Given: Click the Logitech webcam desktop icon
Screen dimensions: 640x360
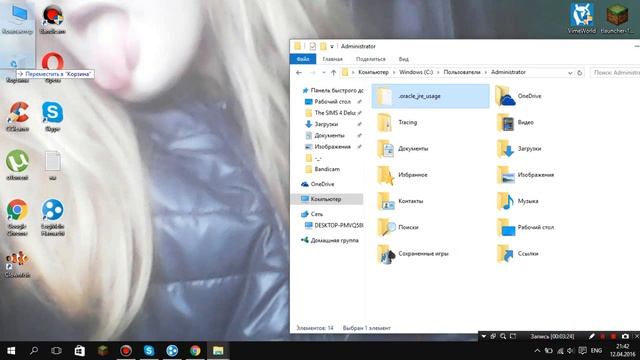Looking at the screenshot, I should pyautogui.click(x=53, y=217).
